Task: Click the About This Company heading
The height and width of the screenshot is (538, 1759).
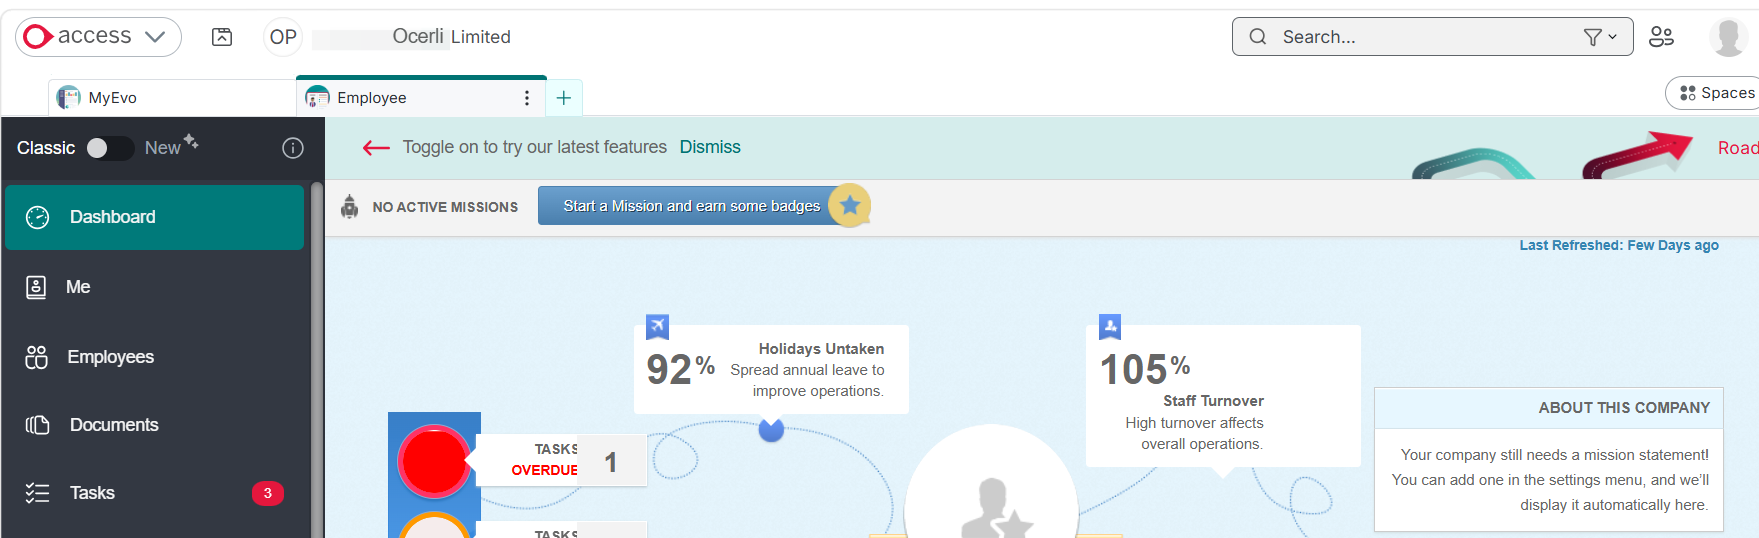Action: [1624, 408]
